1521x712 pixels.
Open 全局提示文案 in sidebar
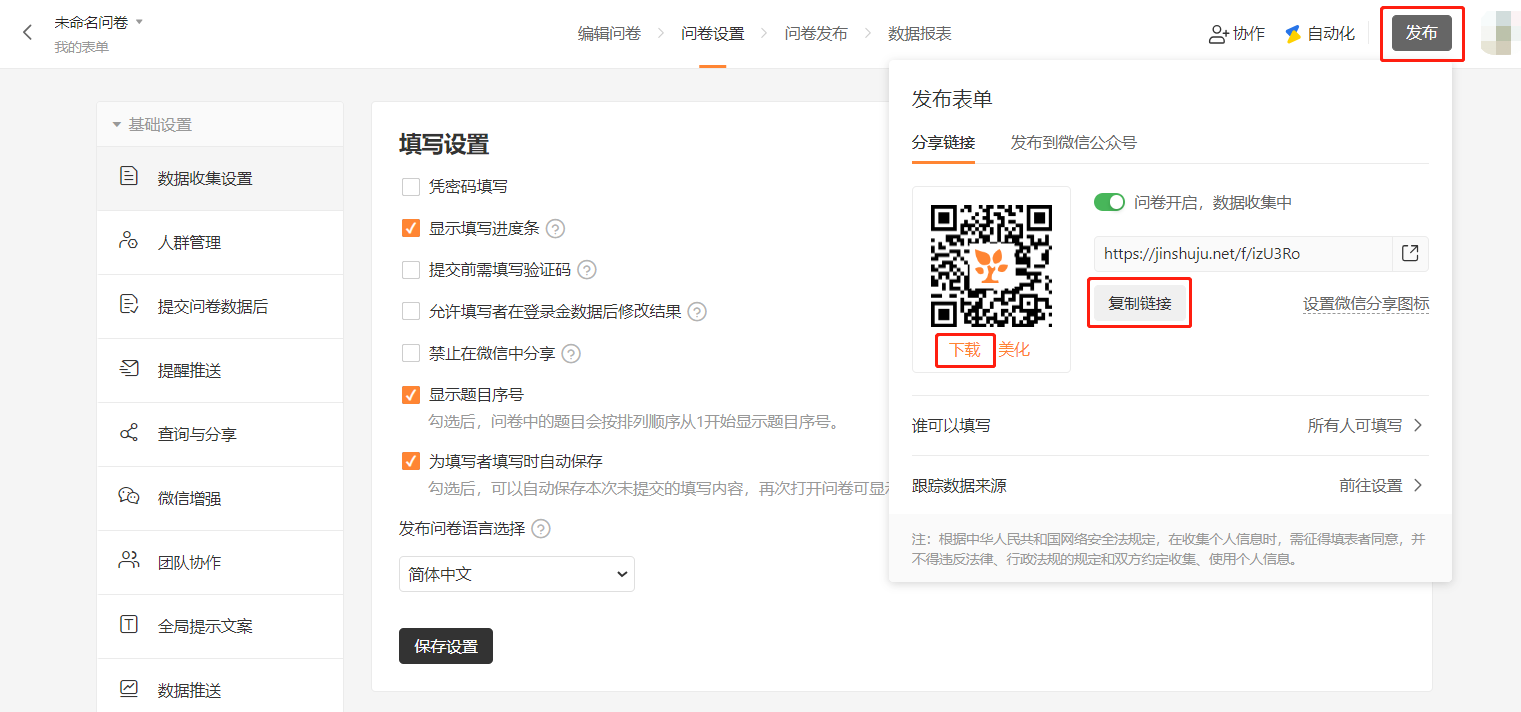220,626
